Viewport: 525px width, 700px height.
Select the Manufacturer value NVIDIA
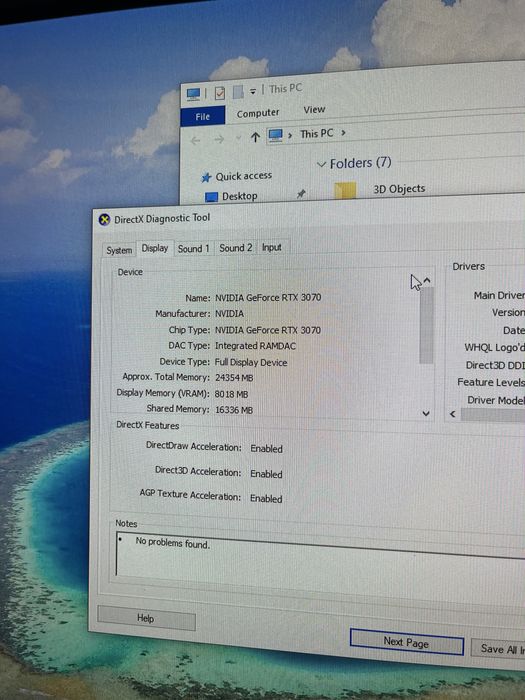pyautogui.click(x=229, y=314)
